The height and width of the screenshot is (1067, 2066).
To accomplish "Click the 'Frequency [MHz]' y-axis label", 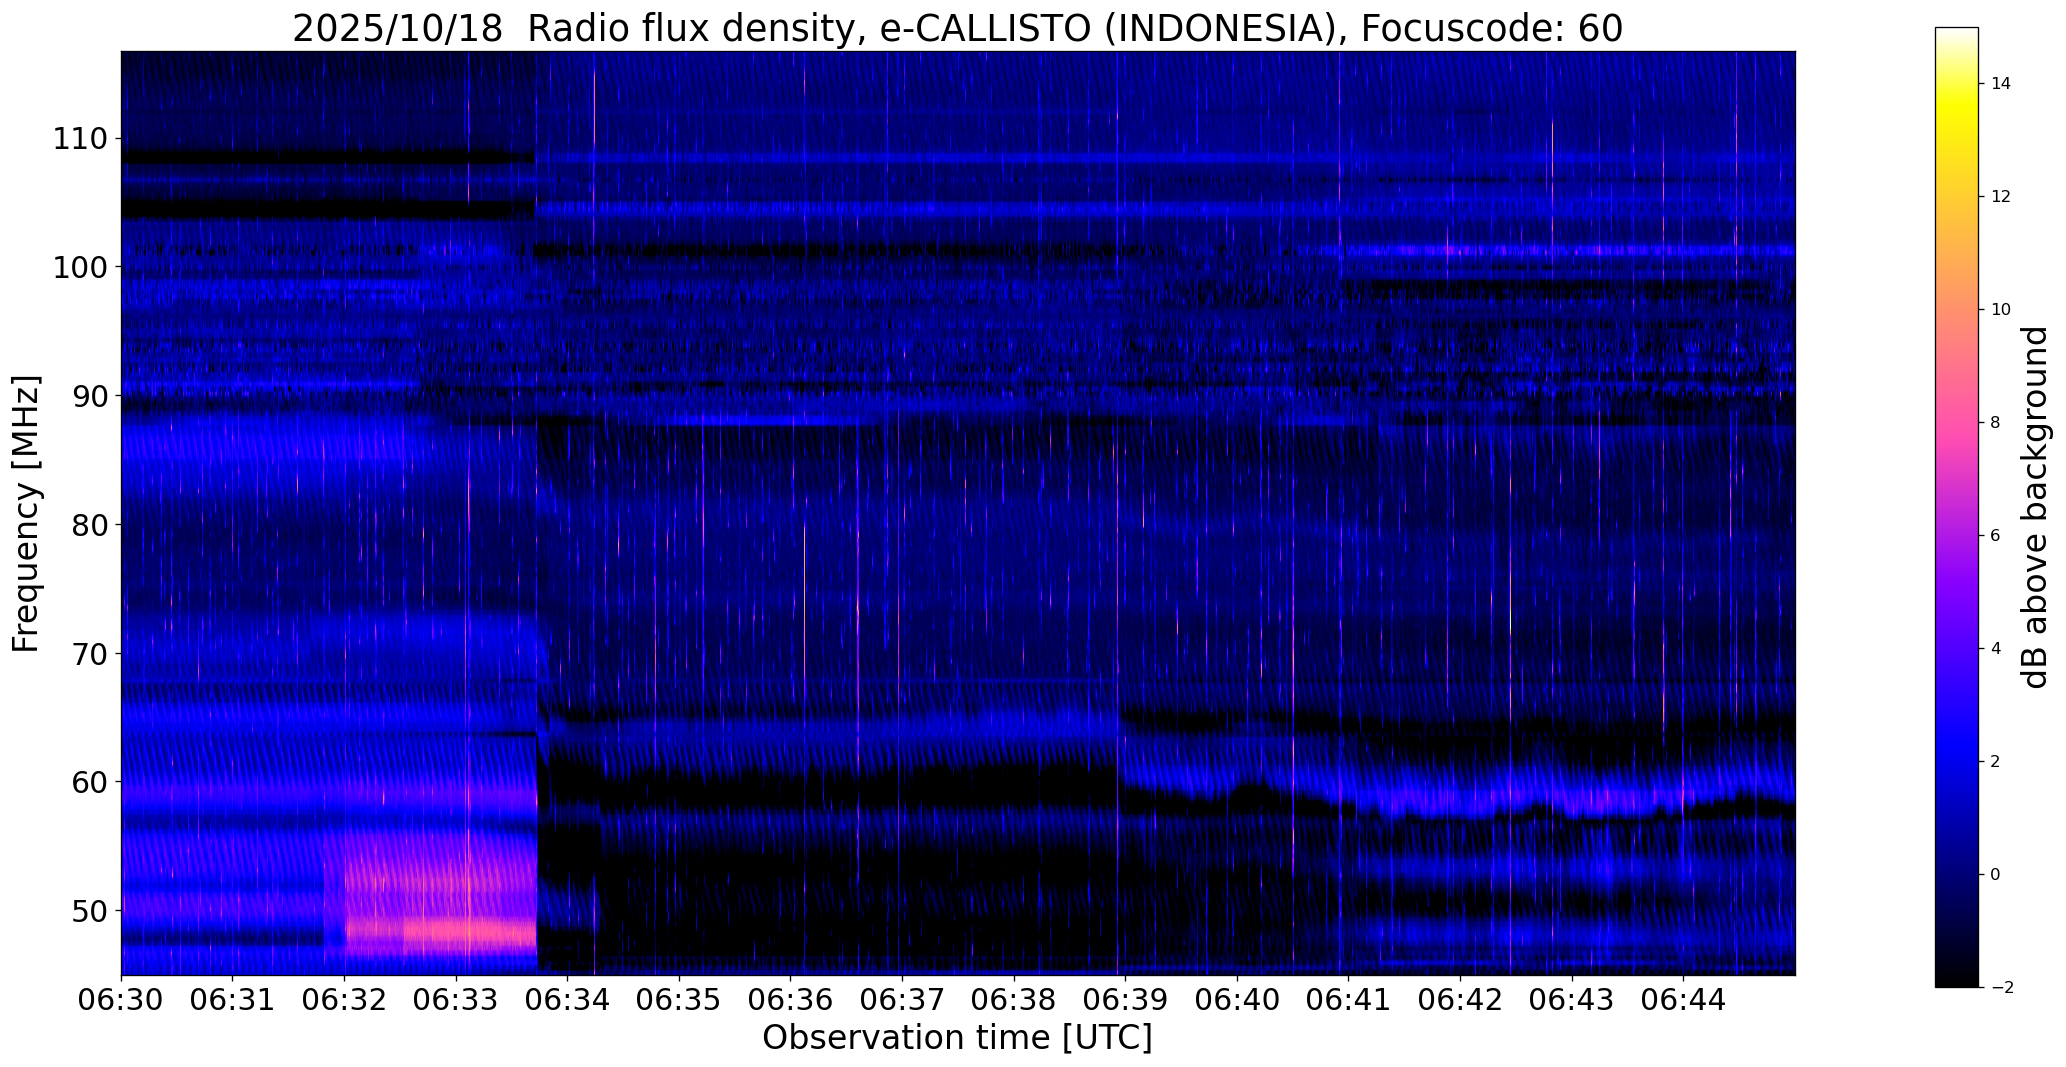I will point(27,514).
